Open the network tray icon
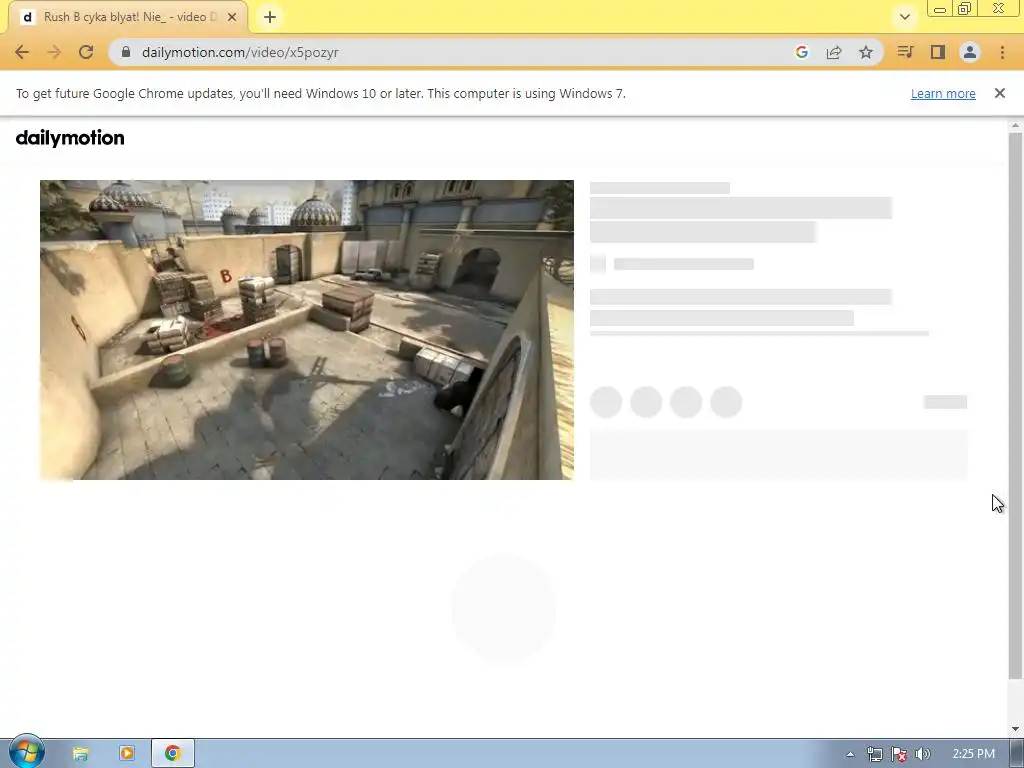 click(874, 754)
